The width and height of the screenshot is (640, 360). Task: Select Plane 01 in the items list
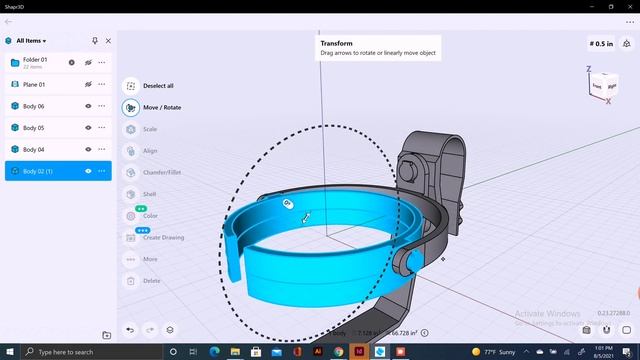tap(58, 84)
